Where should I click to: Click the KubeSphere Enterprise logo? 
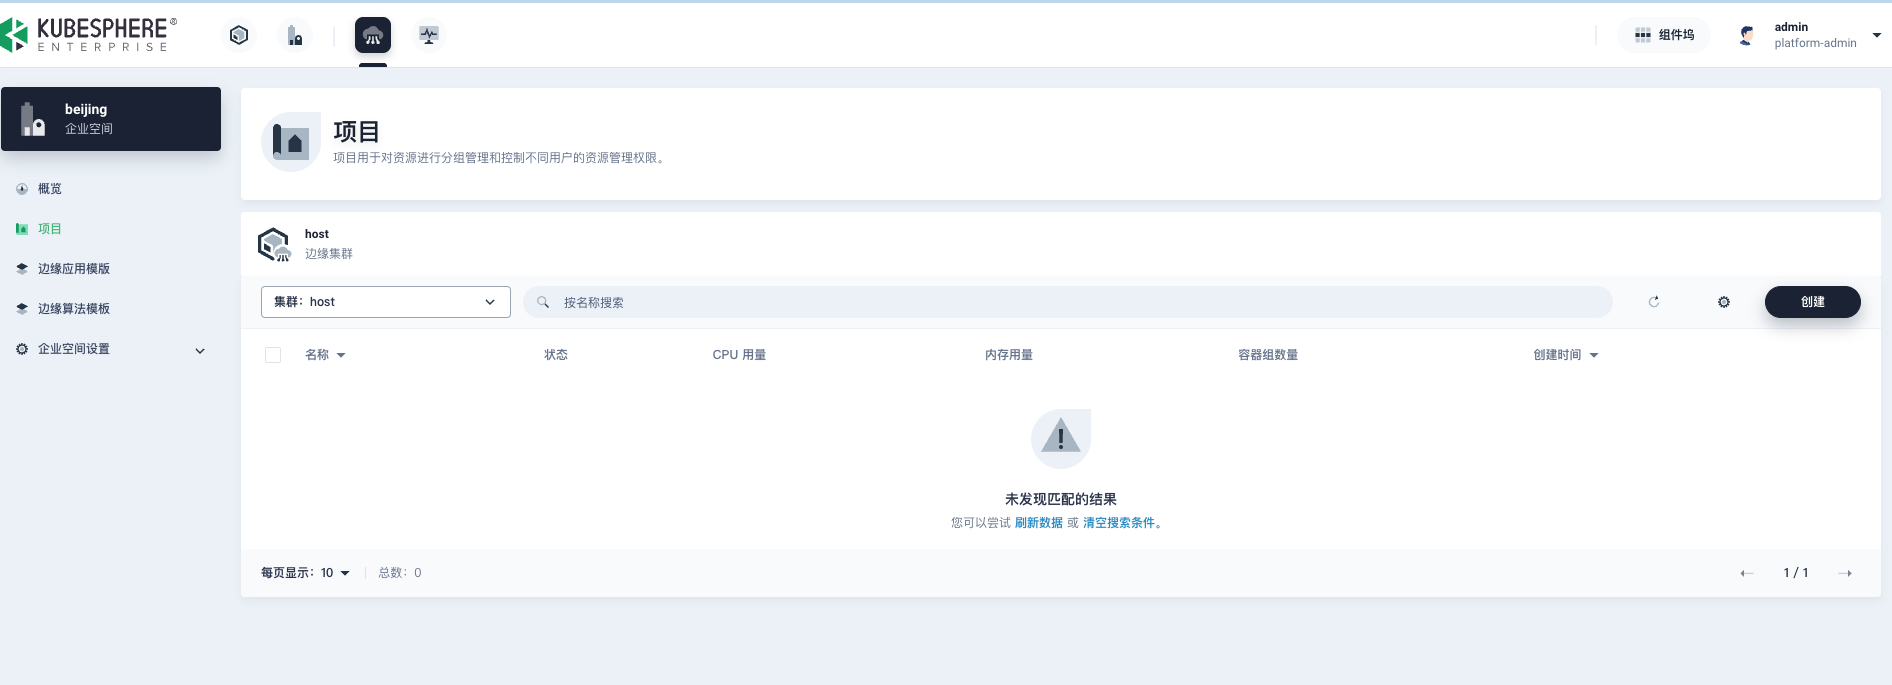tap(90, 34)
